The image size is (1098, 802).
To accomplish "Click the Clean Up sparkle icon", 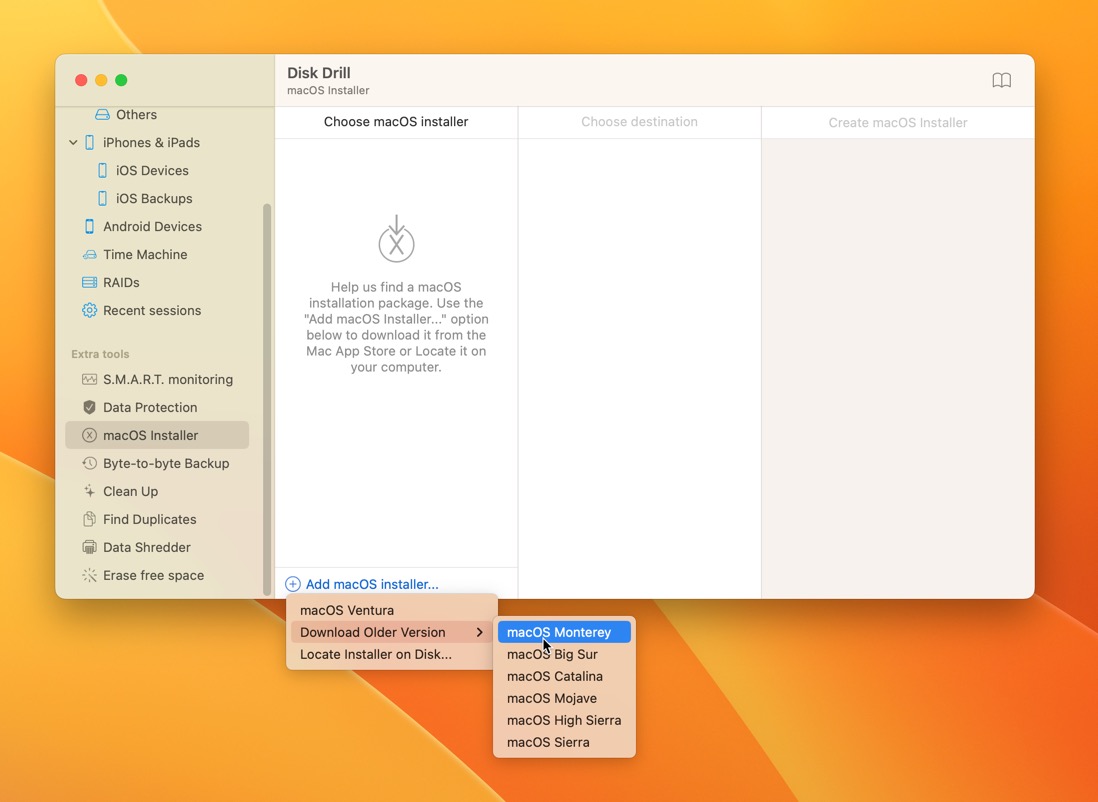I will point(89,491).
